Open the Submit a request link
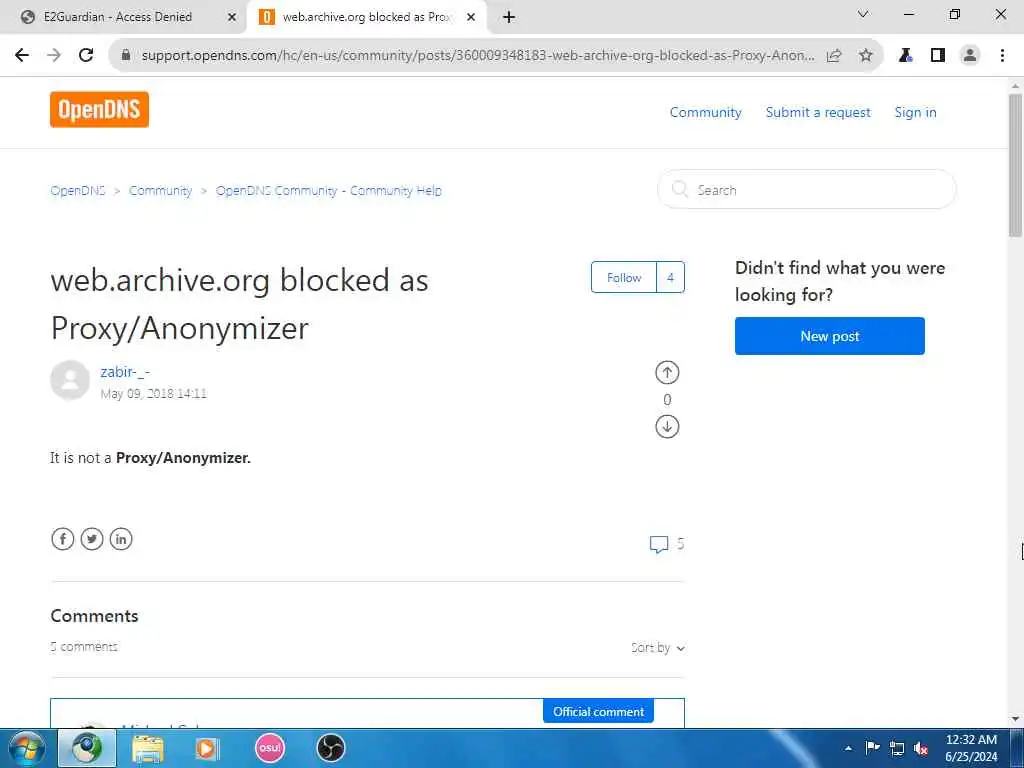Viewport: 1024px width, 768px height. tap(818, 112)
